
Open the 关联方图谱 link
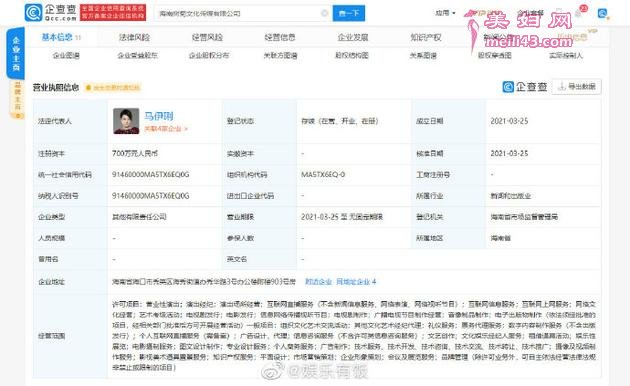280,55
